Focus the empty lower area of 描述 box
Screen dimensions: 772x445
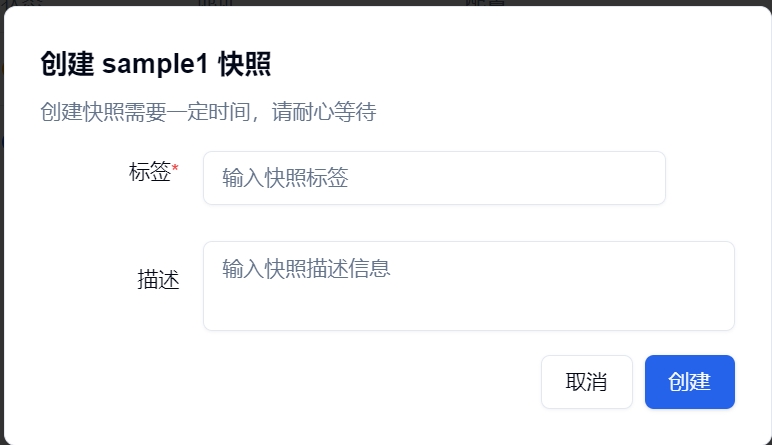(x=469, y=310)
